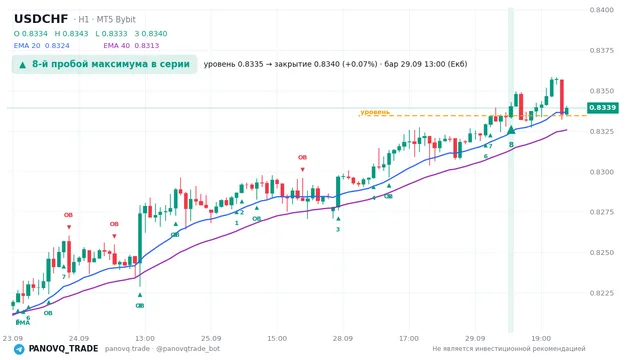640x360 pixels.
Task: Click the 0.8350 price axis label
Action: 601,91
